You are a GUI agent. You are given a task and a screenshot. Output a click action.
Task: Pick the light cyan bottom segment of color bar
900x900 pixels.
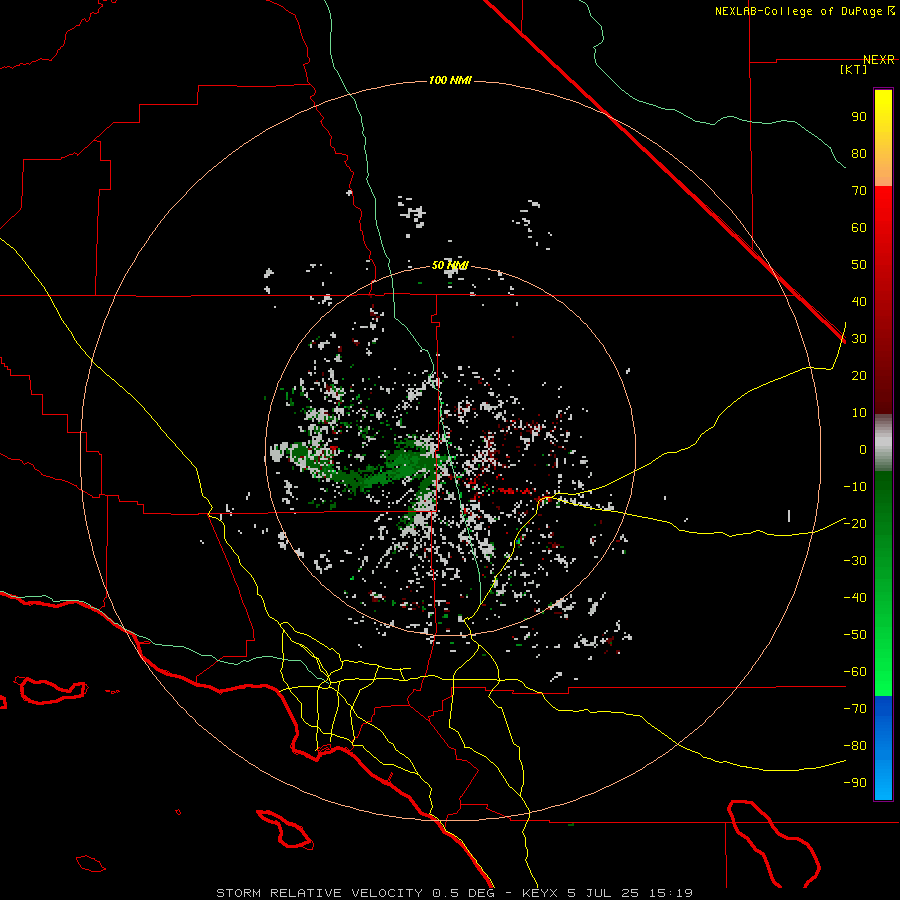coord(883,781)
